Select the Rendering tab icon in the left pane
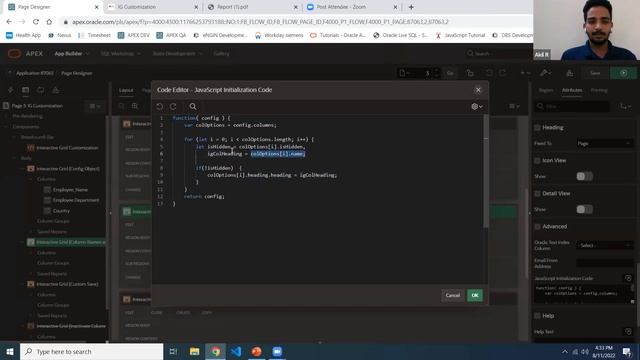This screenshot has width=640, height=360. (25, 90)
